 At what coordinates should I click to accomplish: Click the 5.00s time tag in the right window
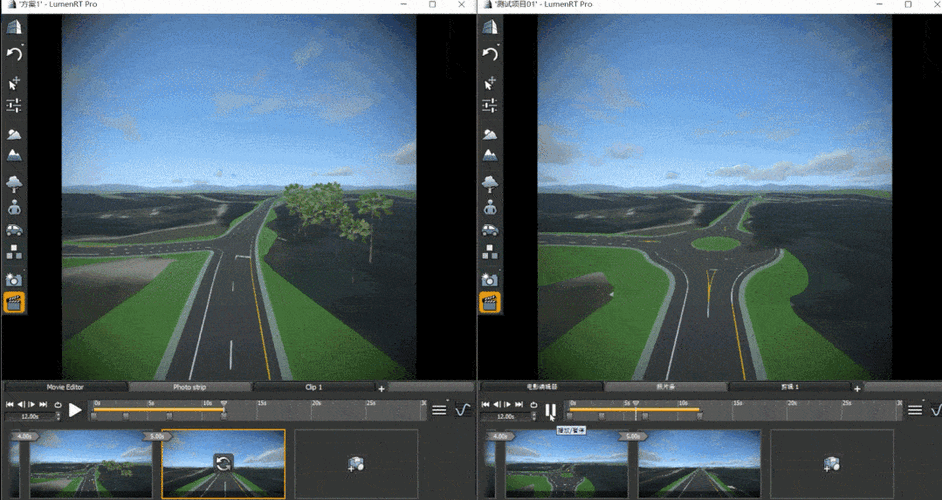(632, 436)
